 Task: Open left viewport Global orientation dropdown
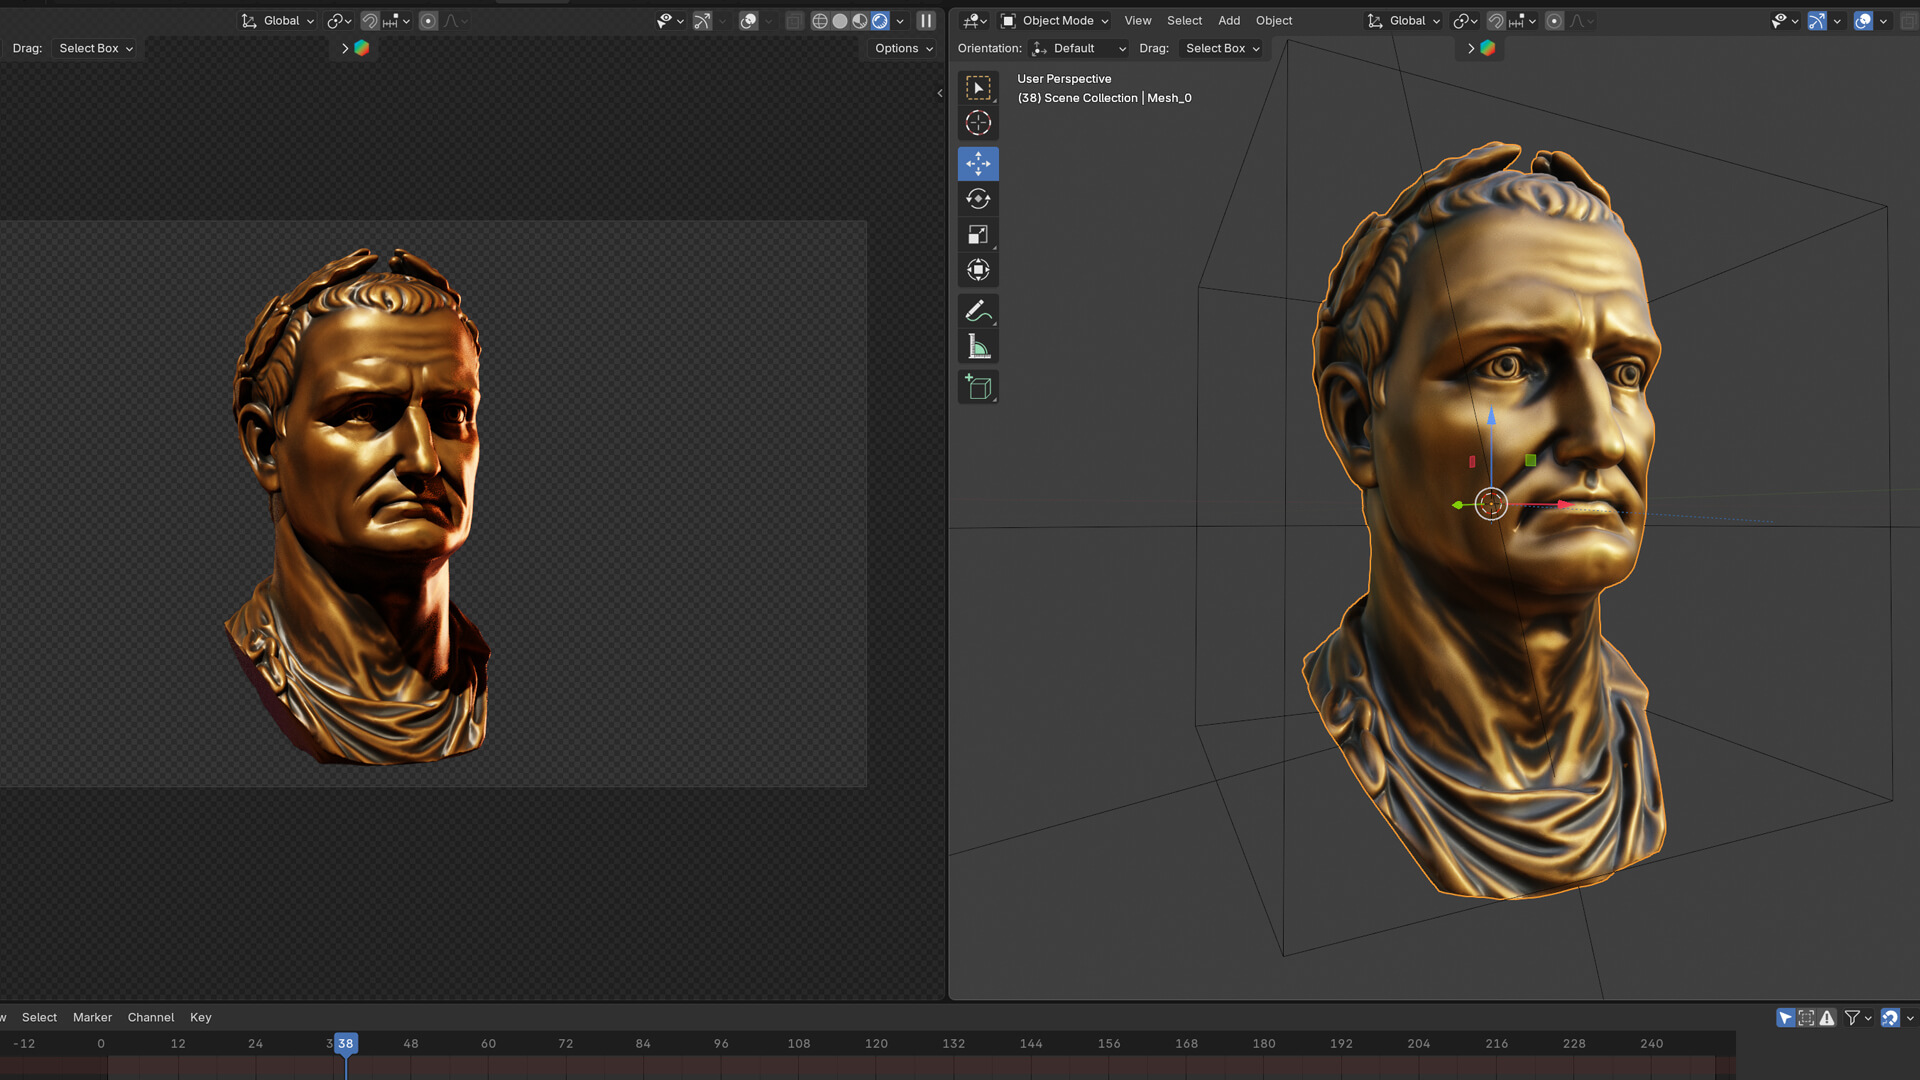click(x=278, y=21)
